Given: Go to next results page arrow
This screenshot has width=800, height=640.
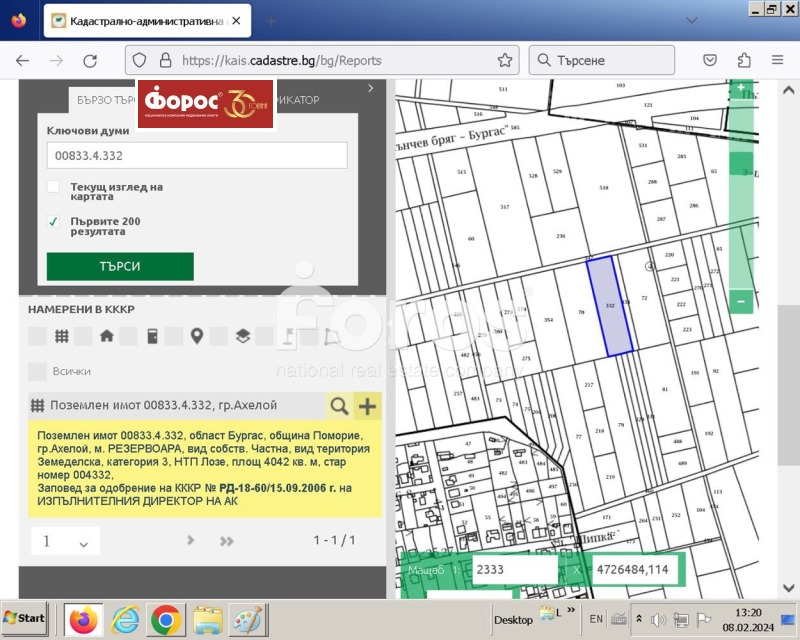Looking at the screenshot, I should [x=191, y=541].
